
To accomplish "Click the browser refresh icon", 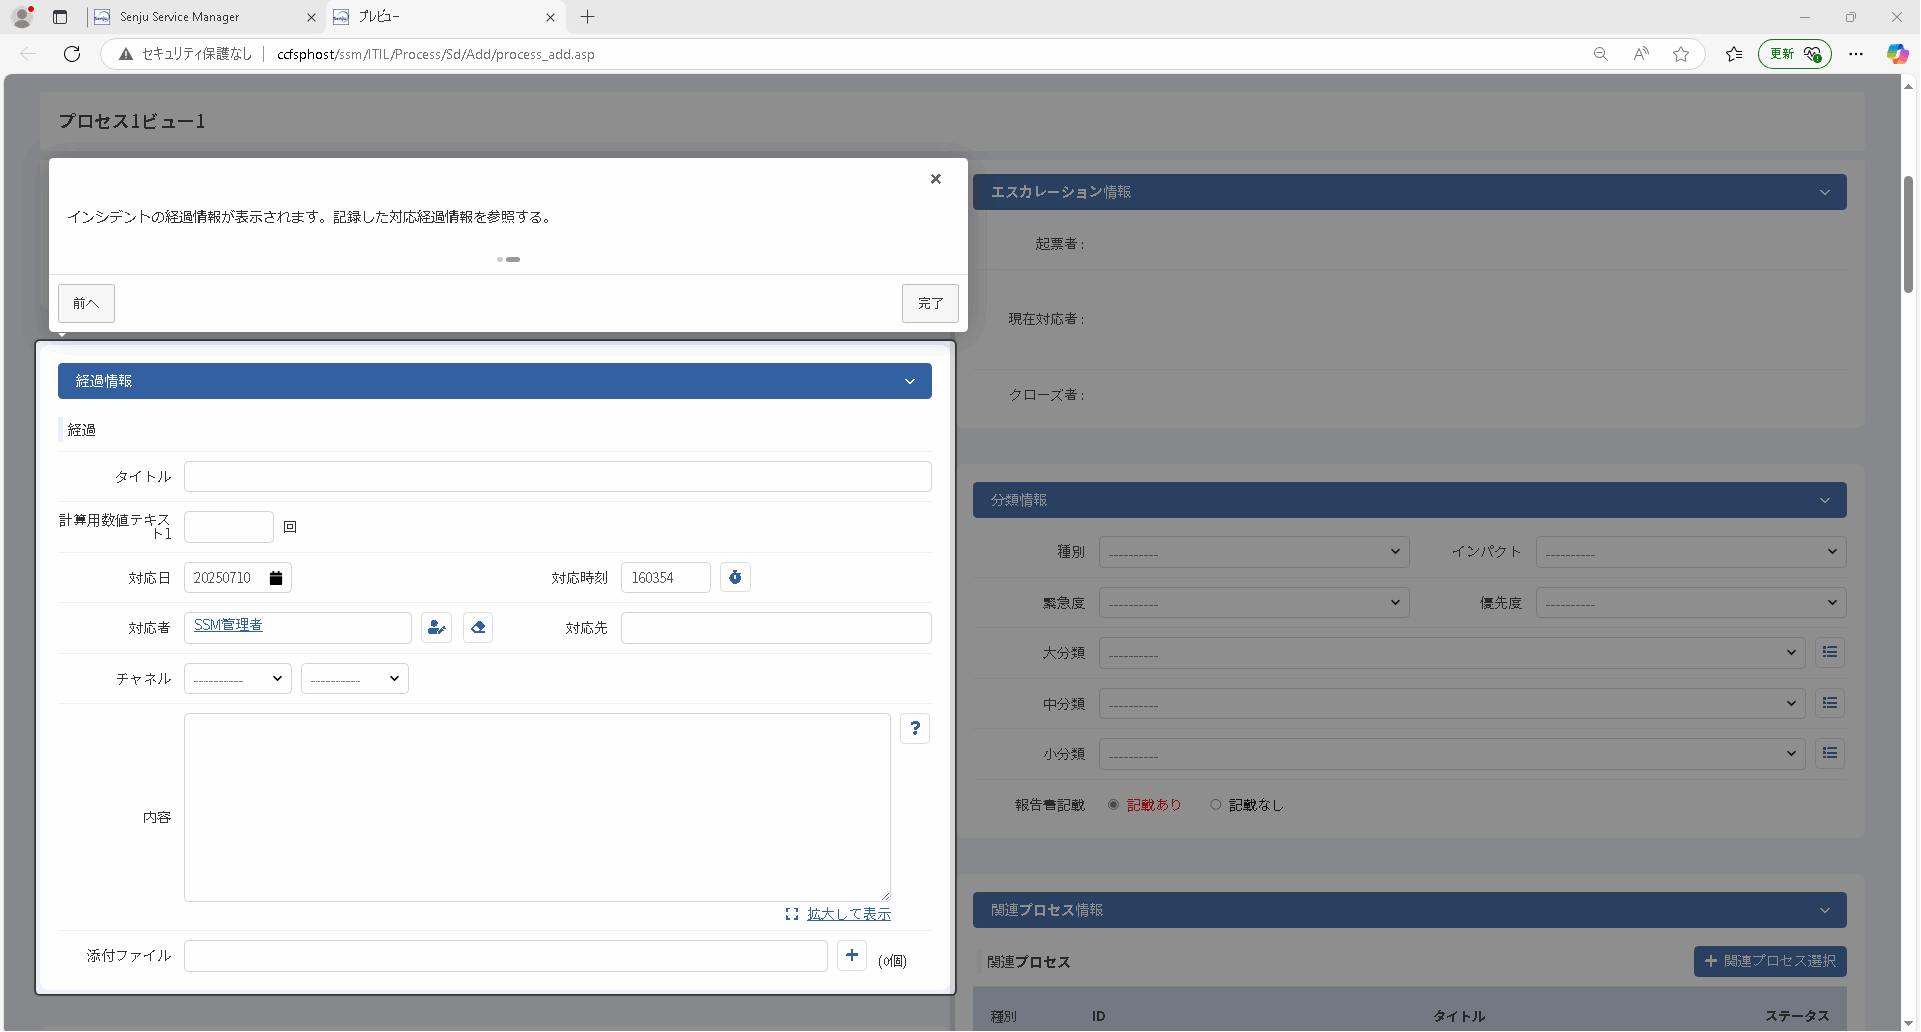I will pyautogui.click(x=72, y=54).
